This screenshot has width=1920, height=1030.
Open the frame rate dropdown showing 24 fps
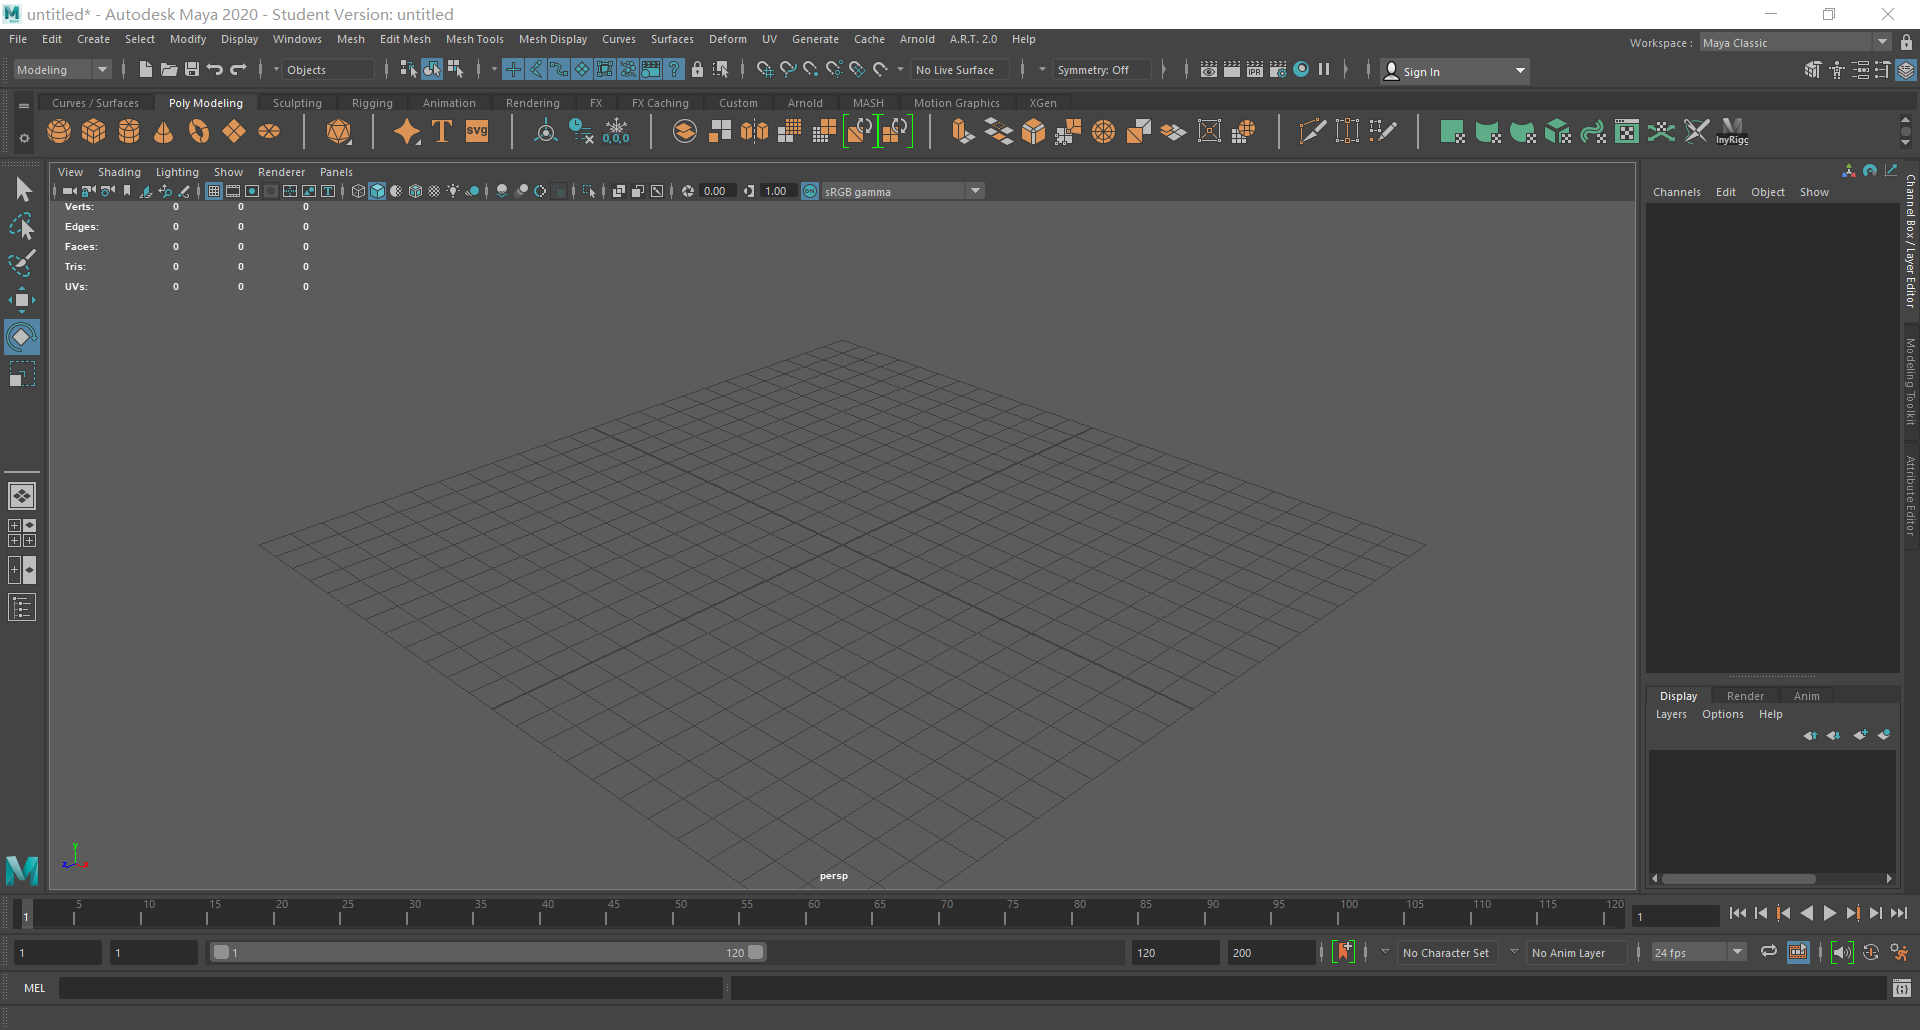(1693, 952)
